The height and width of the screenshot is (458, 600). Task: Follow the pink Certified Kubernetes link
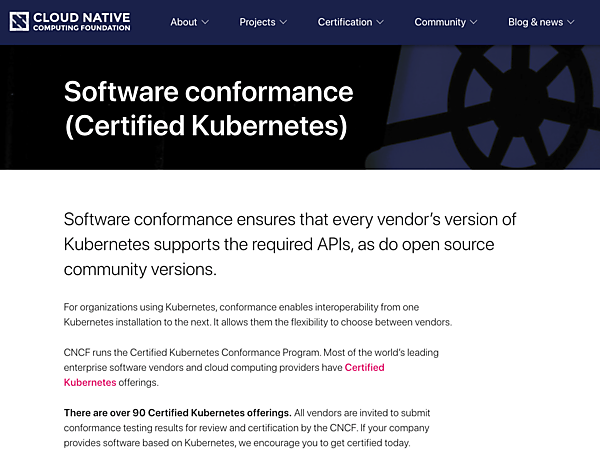(364, 368)
